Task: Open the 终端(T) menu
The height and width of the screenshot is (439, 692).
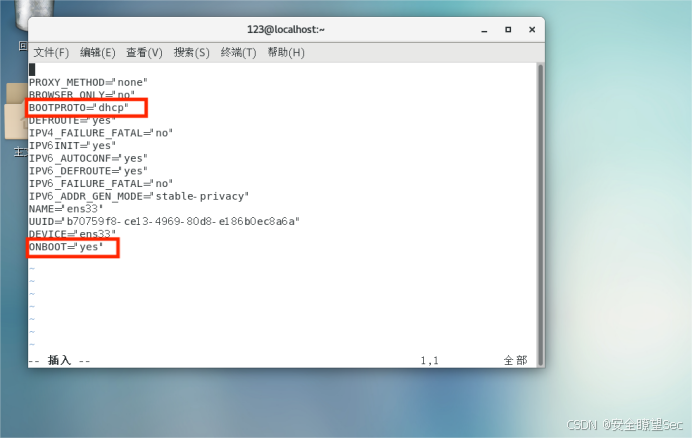Action: tap(238, 53)
